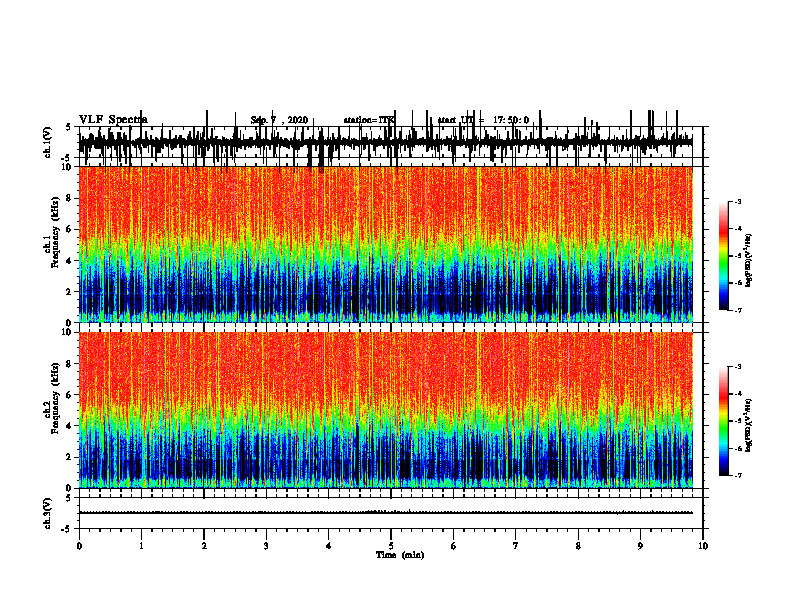Click the ch.2 color bar "-7" label

[738, 475]
